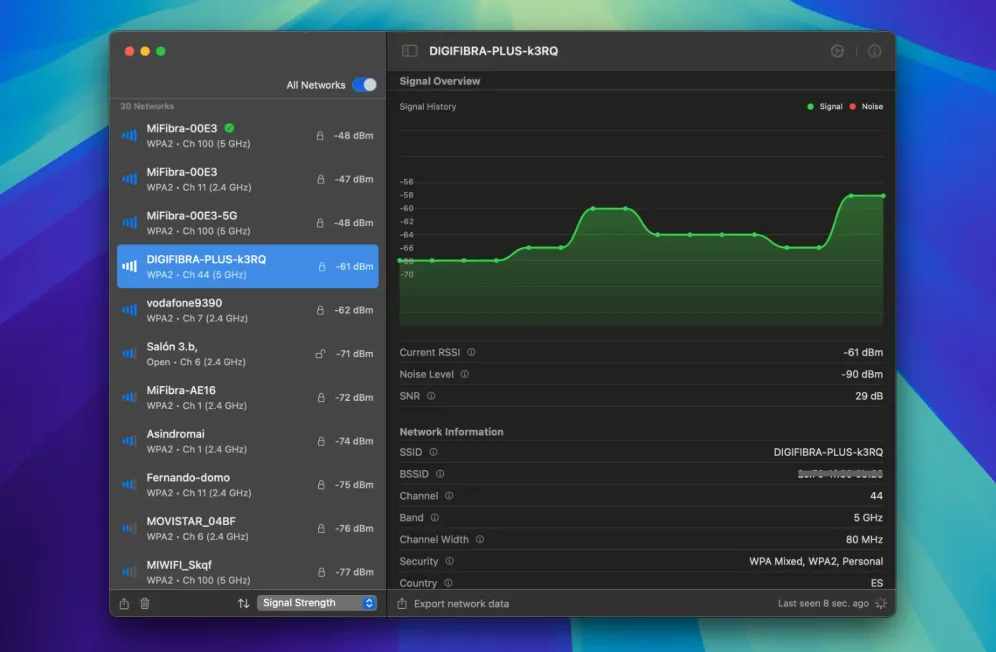This screenshot has width=996, height=652.
Task: Select the vodafone9390 network
Action: pos(247,310)
